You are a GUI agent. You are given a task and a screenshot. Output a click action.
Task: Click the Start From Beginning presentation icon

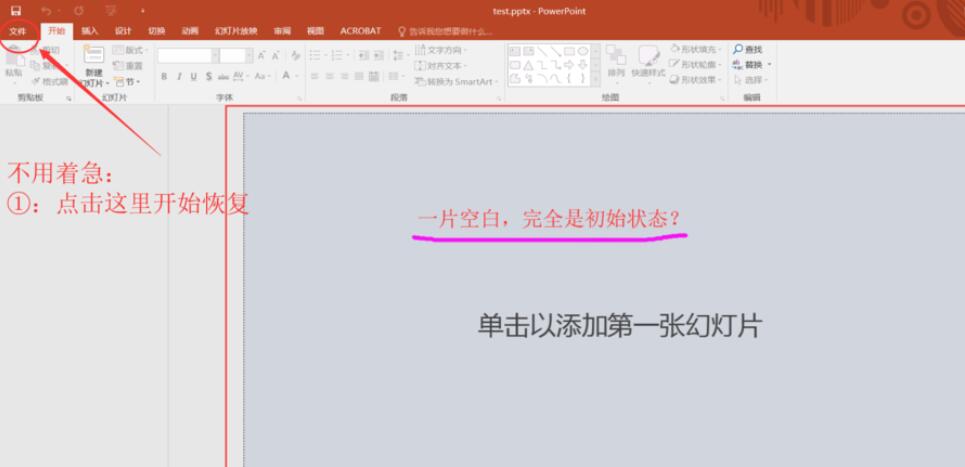[111, 11]
